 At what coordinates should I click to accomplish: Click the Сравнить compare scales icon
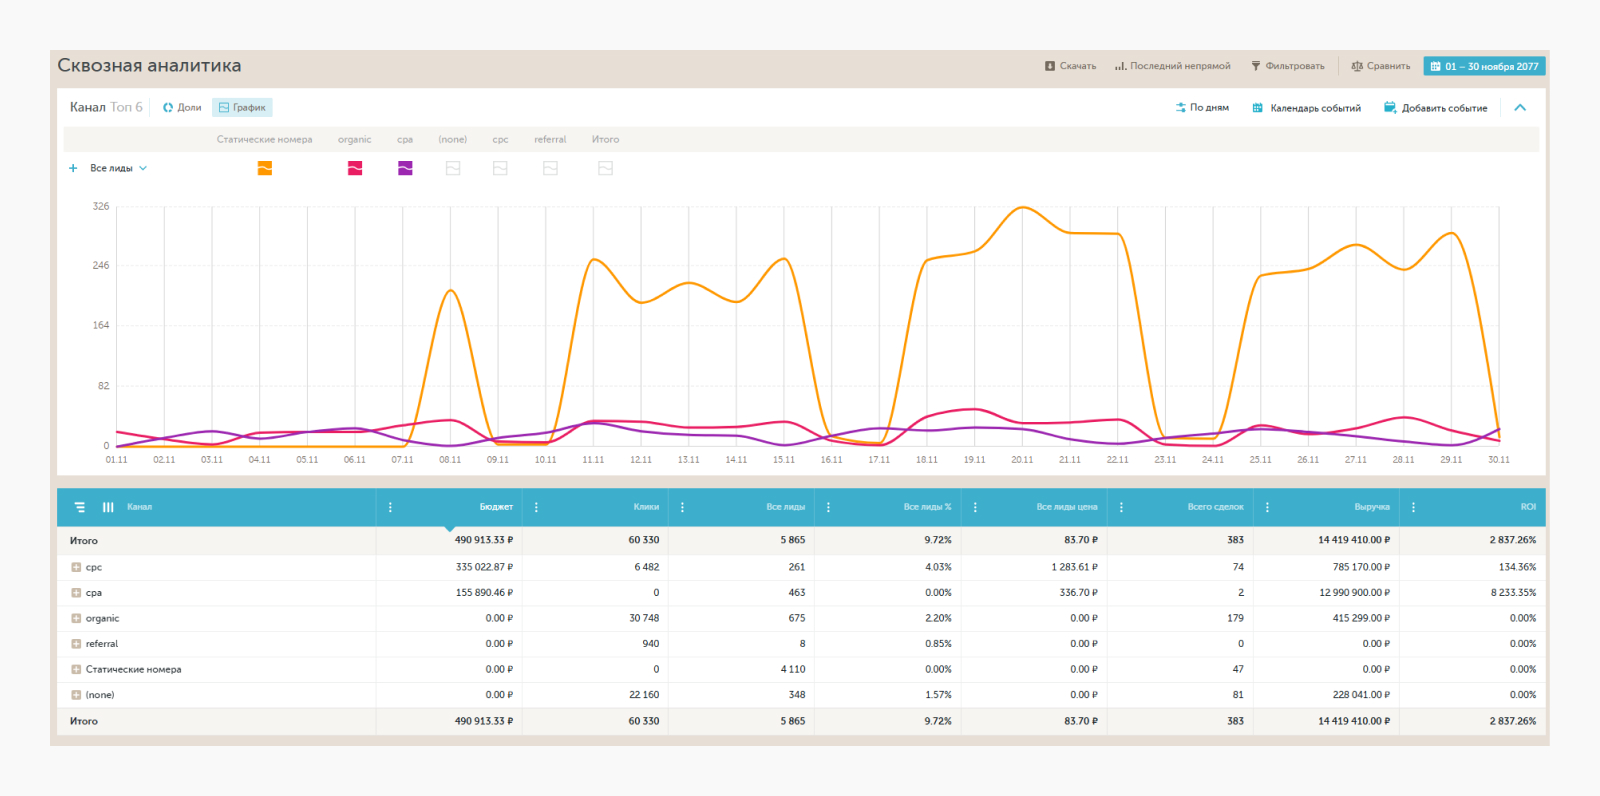click(x=1357, y=66)
